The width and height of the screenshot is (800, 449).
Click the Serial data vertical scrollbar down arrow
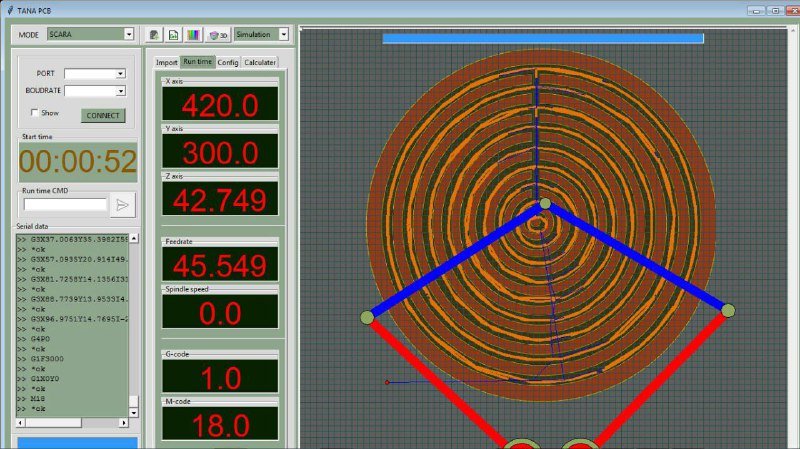coord(134,412)
